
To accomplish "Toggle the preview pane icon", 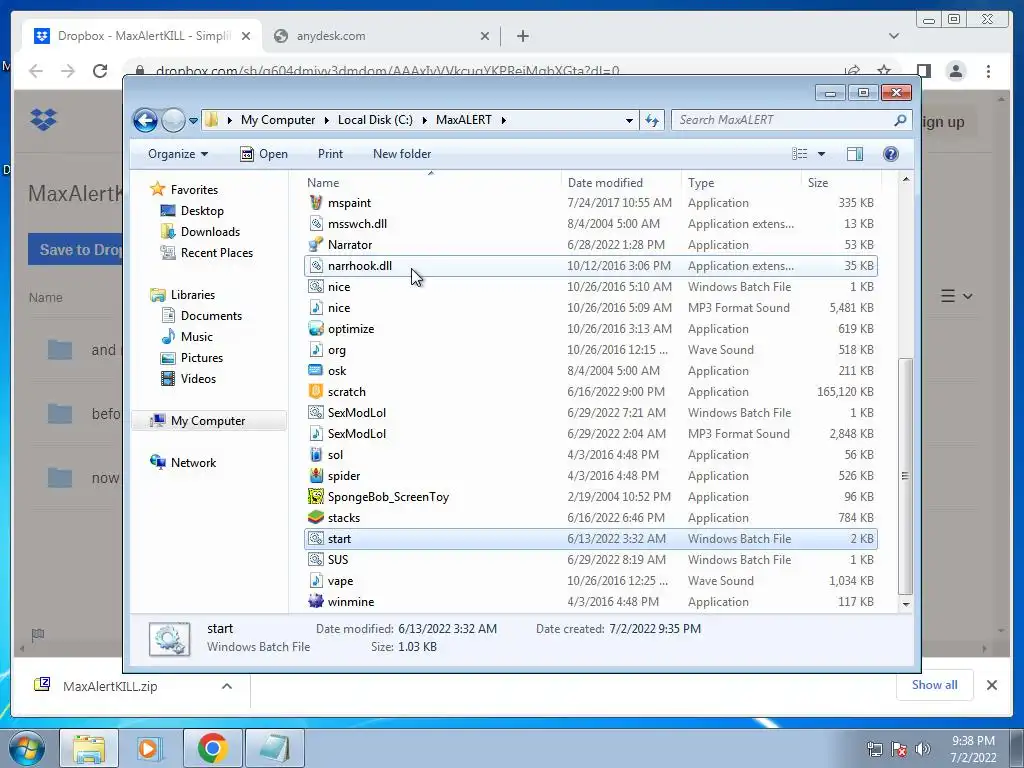I will point(854,154).
